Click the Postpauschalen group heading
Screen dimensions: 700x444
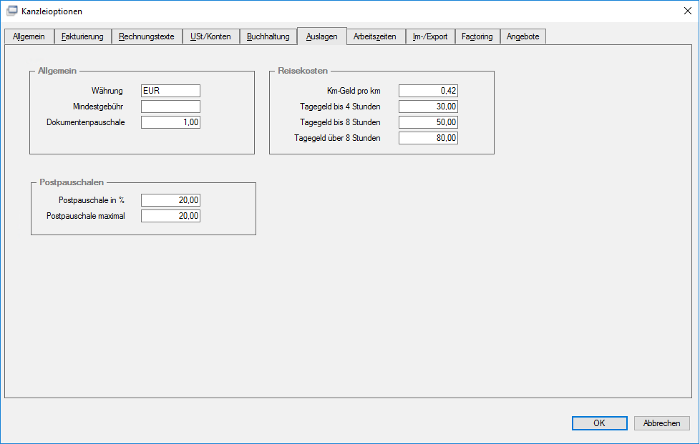71,182
